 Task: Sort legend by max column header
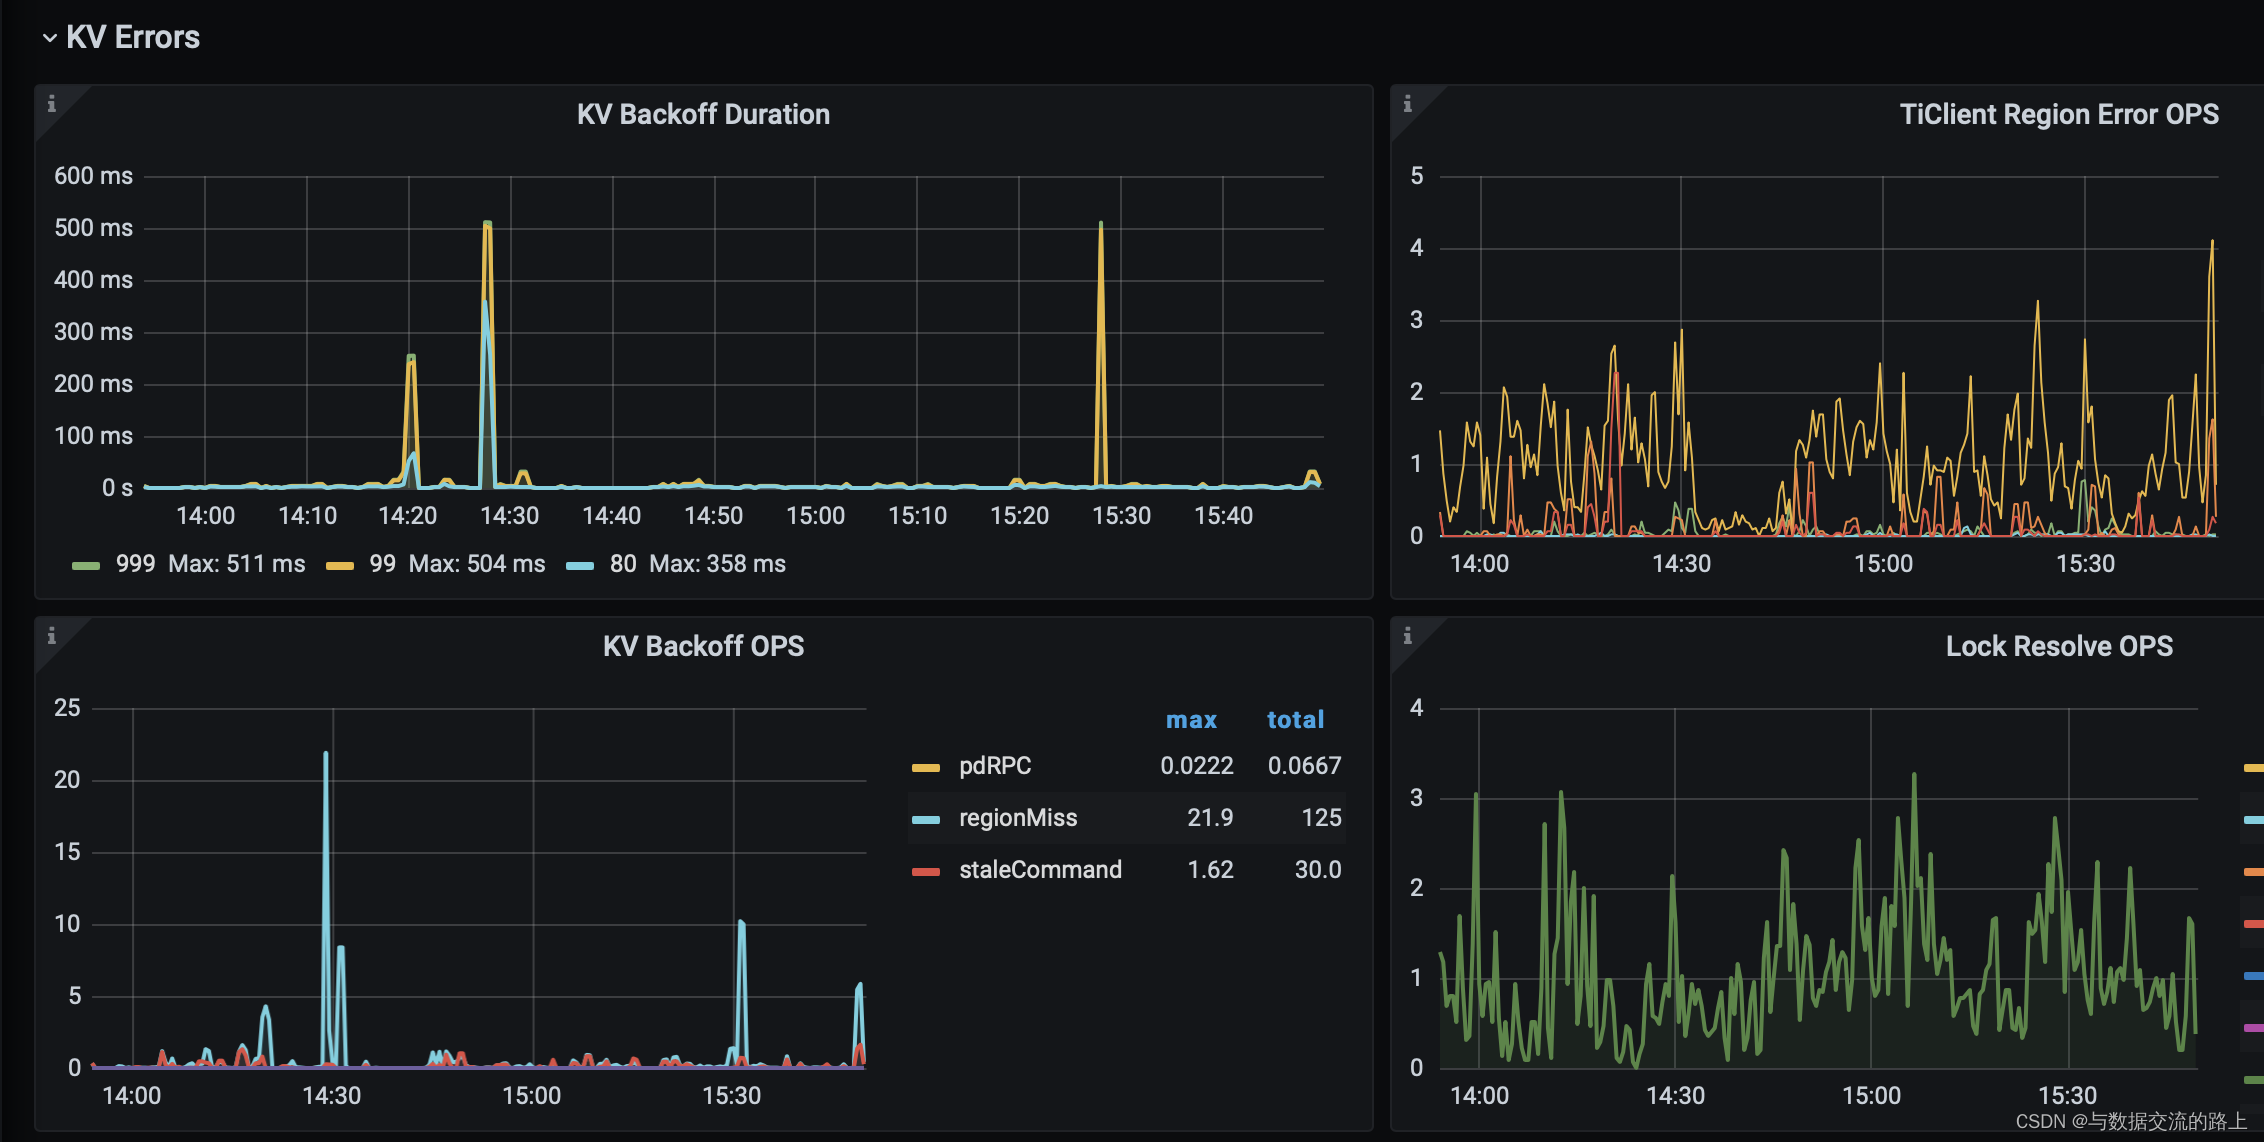pyautogui.click(x=1191, y=720)
